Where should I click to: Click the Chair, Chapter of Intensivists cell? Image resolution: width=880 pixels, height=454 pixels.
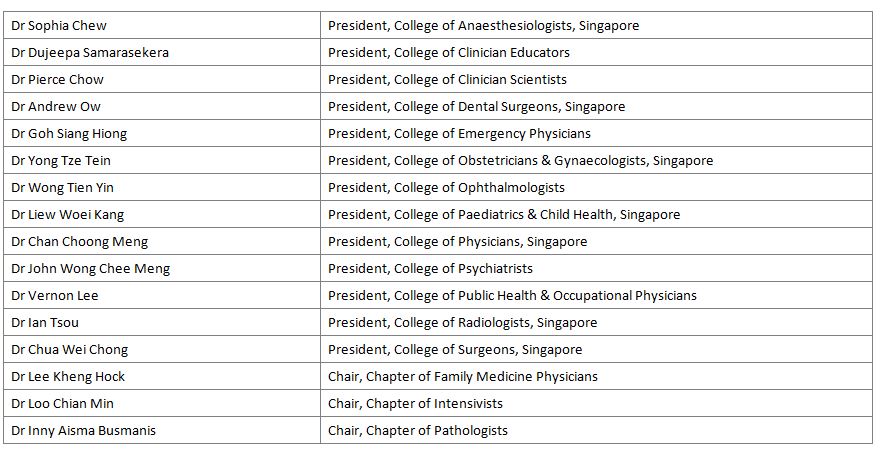415,403
